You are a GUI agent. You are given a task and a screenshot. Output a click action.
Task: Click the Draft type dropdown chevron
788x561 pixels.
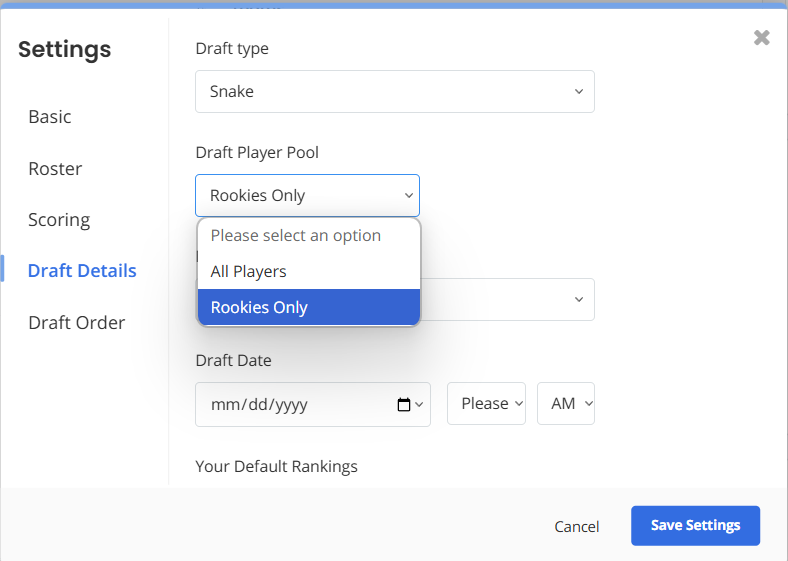click(579, 91)
